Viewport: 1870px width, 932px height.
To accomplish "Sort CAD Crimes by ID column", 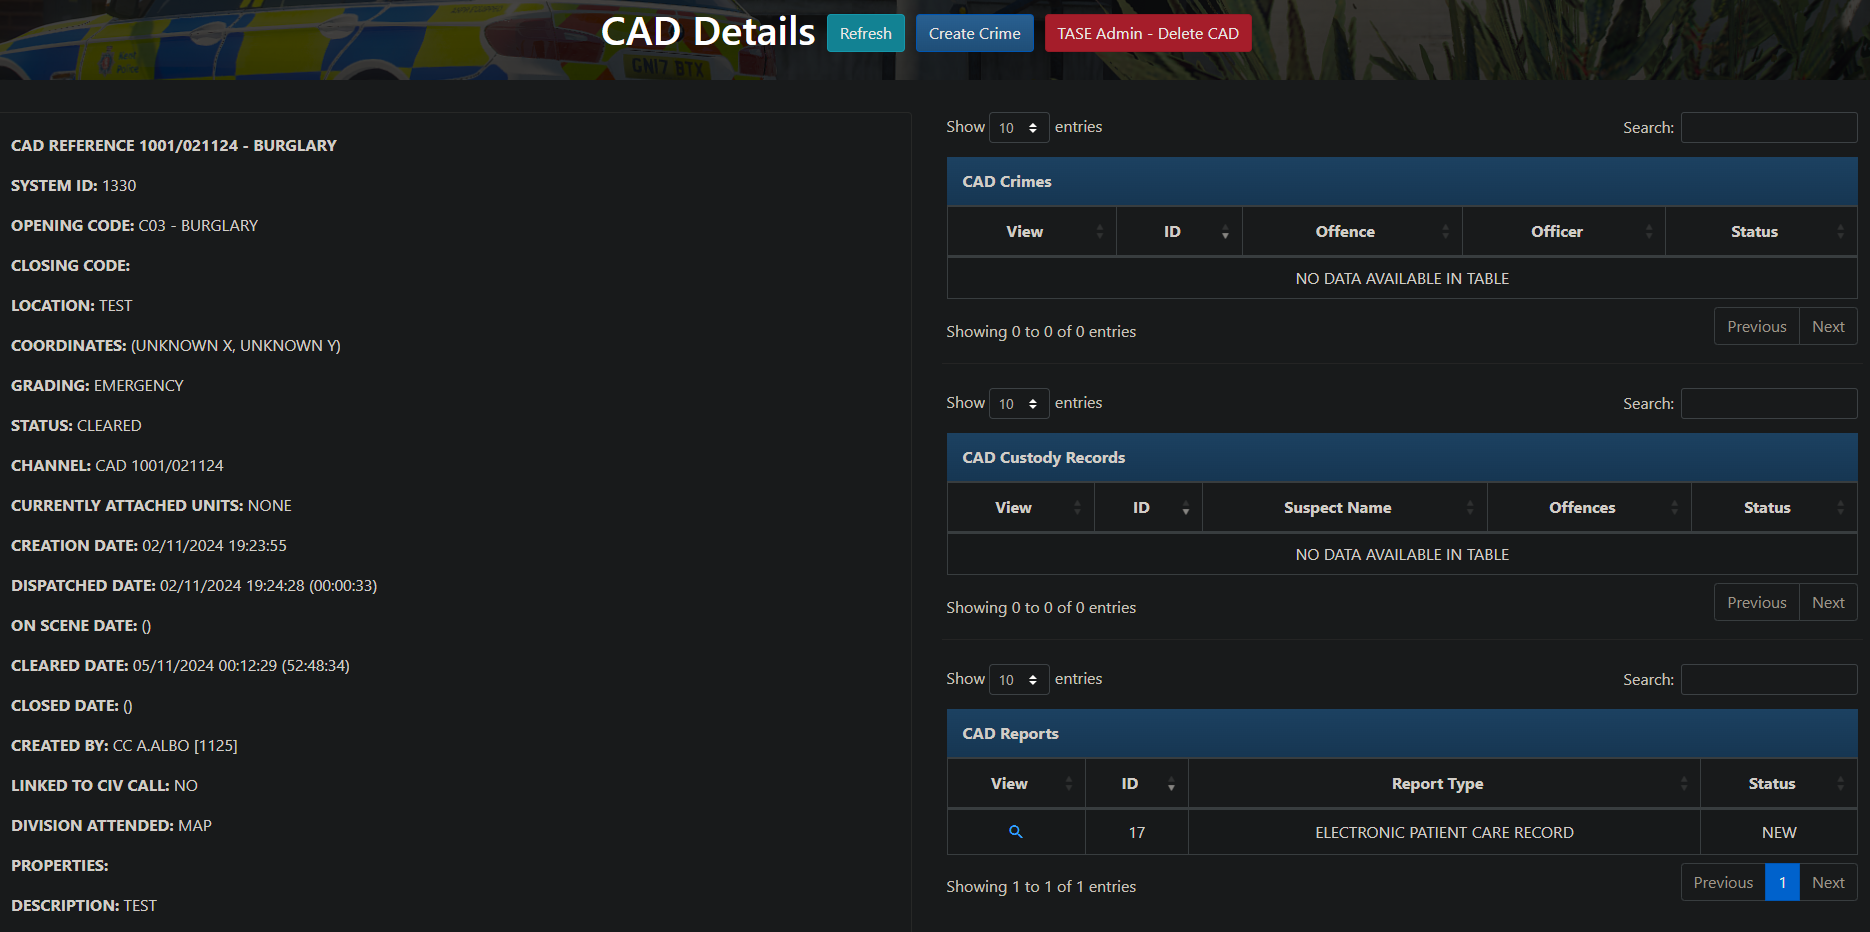I will tap(1178, 232).
